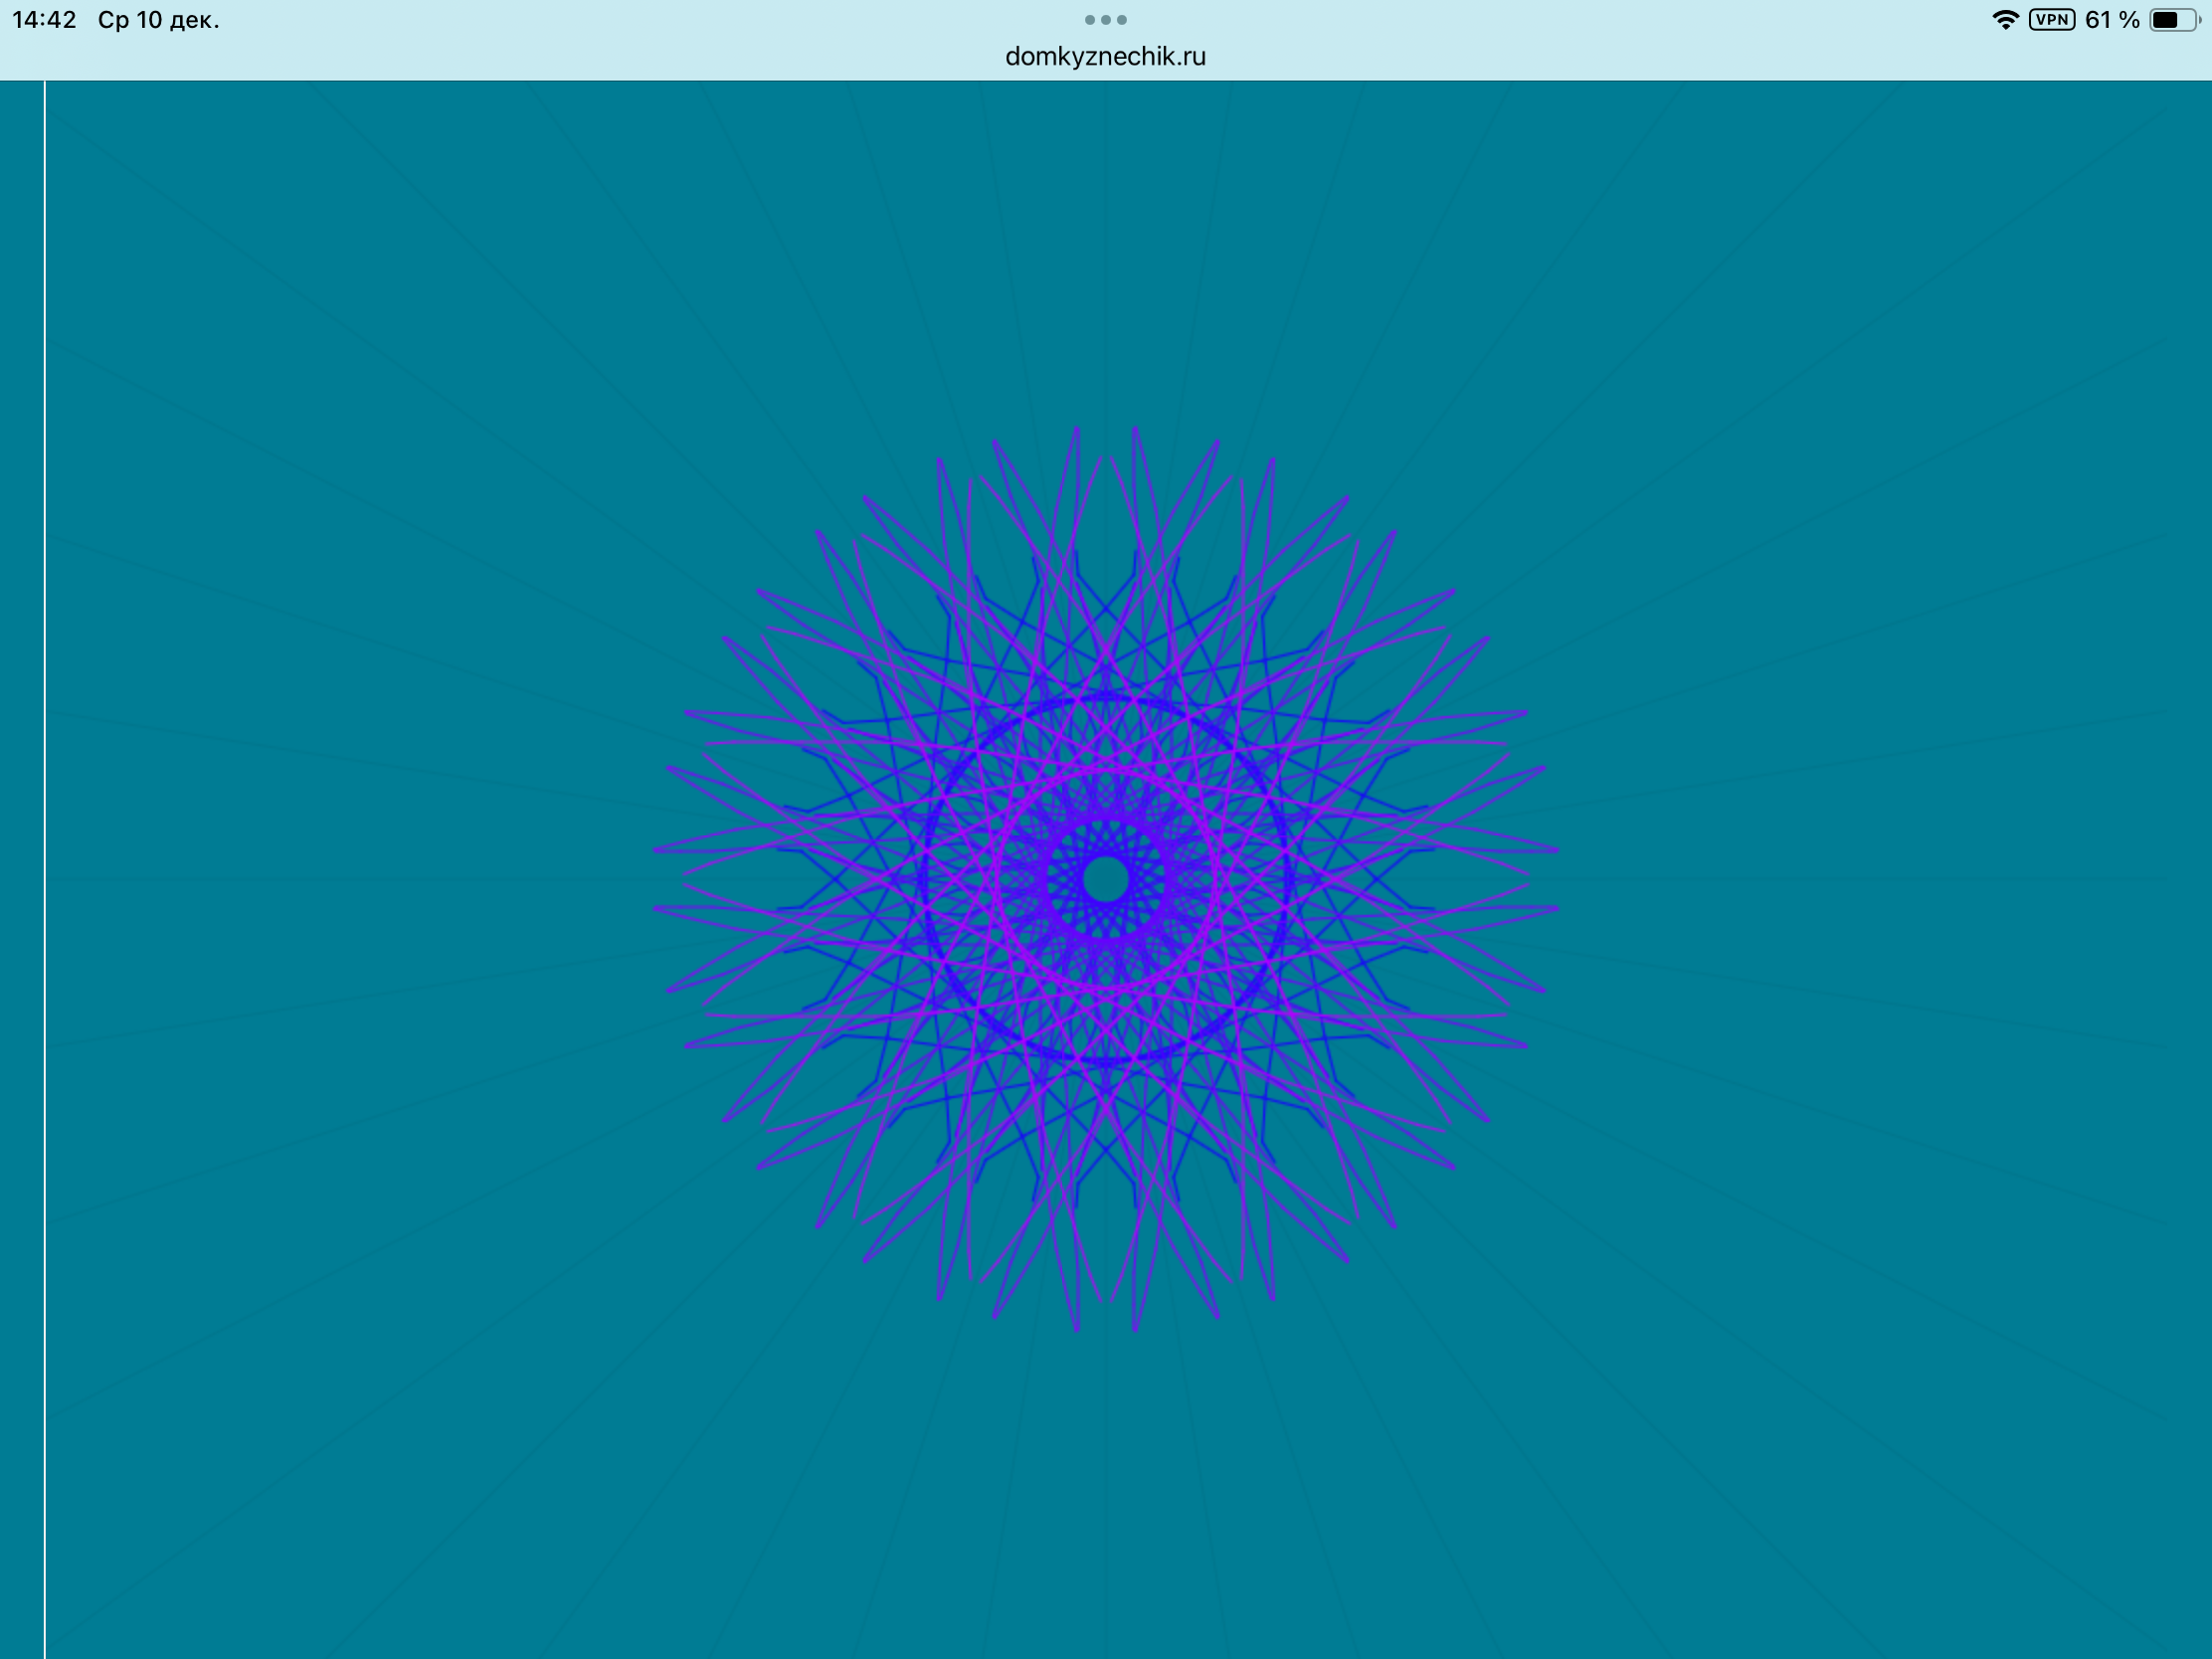The width and height of the screenshot is (2212, 1659).
Task: Click the 61 % battery percentage
Action: [x=2112, y=20]
